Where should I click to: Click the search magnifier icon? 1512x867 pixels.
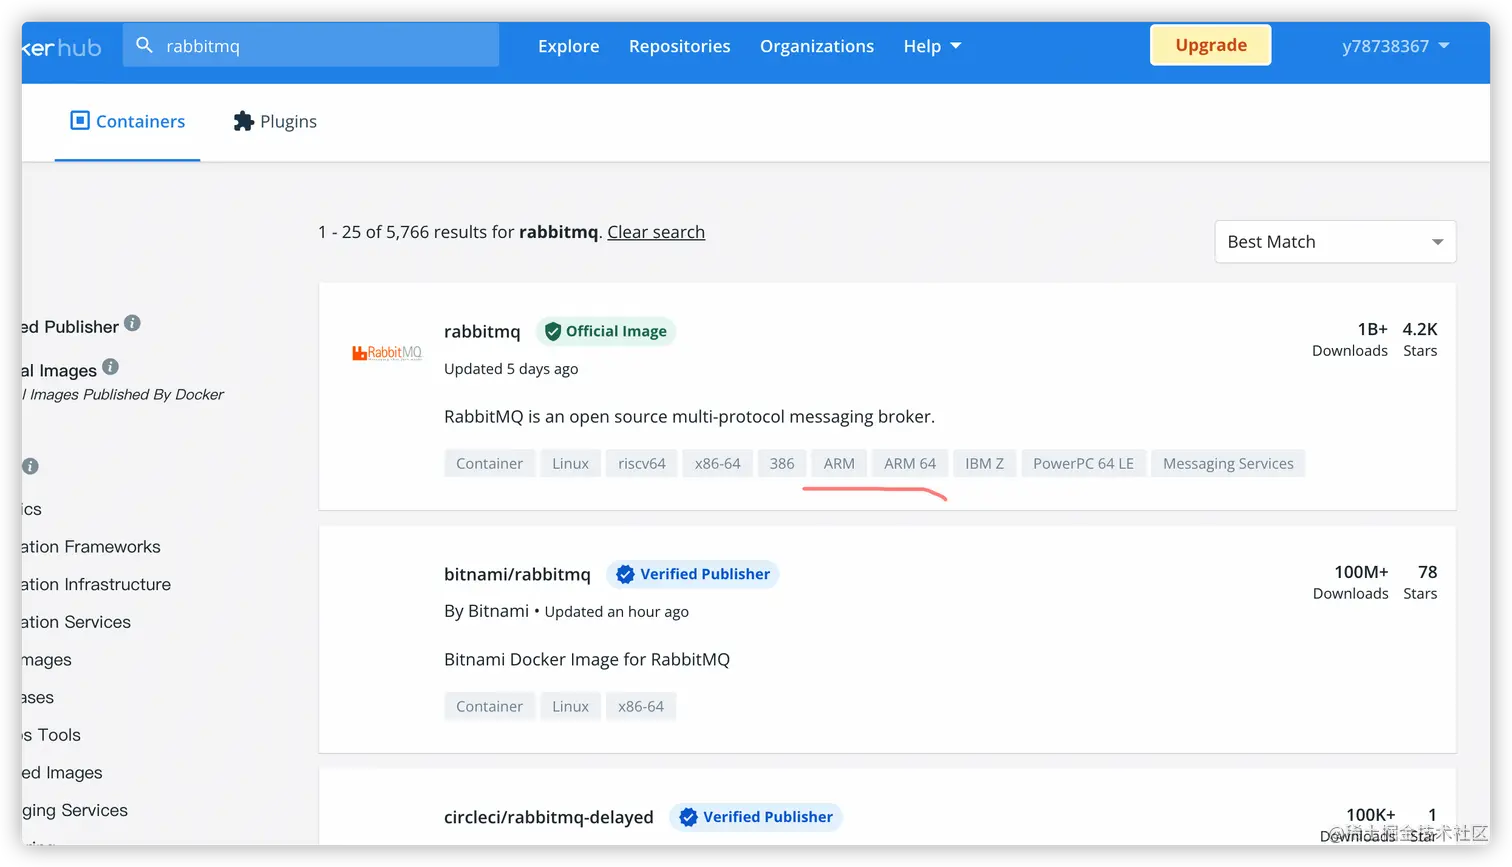(144, 45)
